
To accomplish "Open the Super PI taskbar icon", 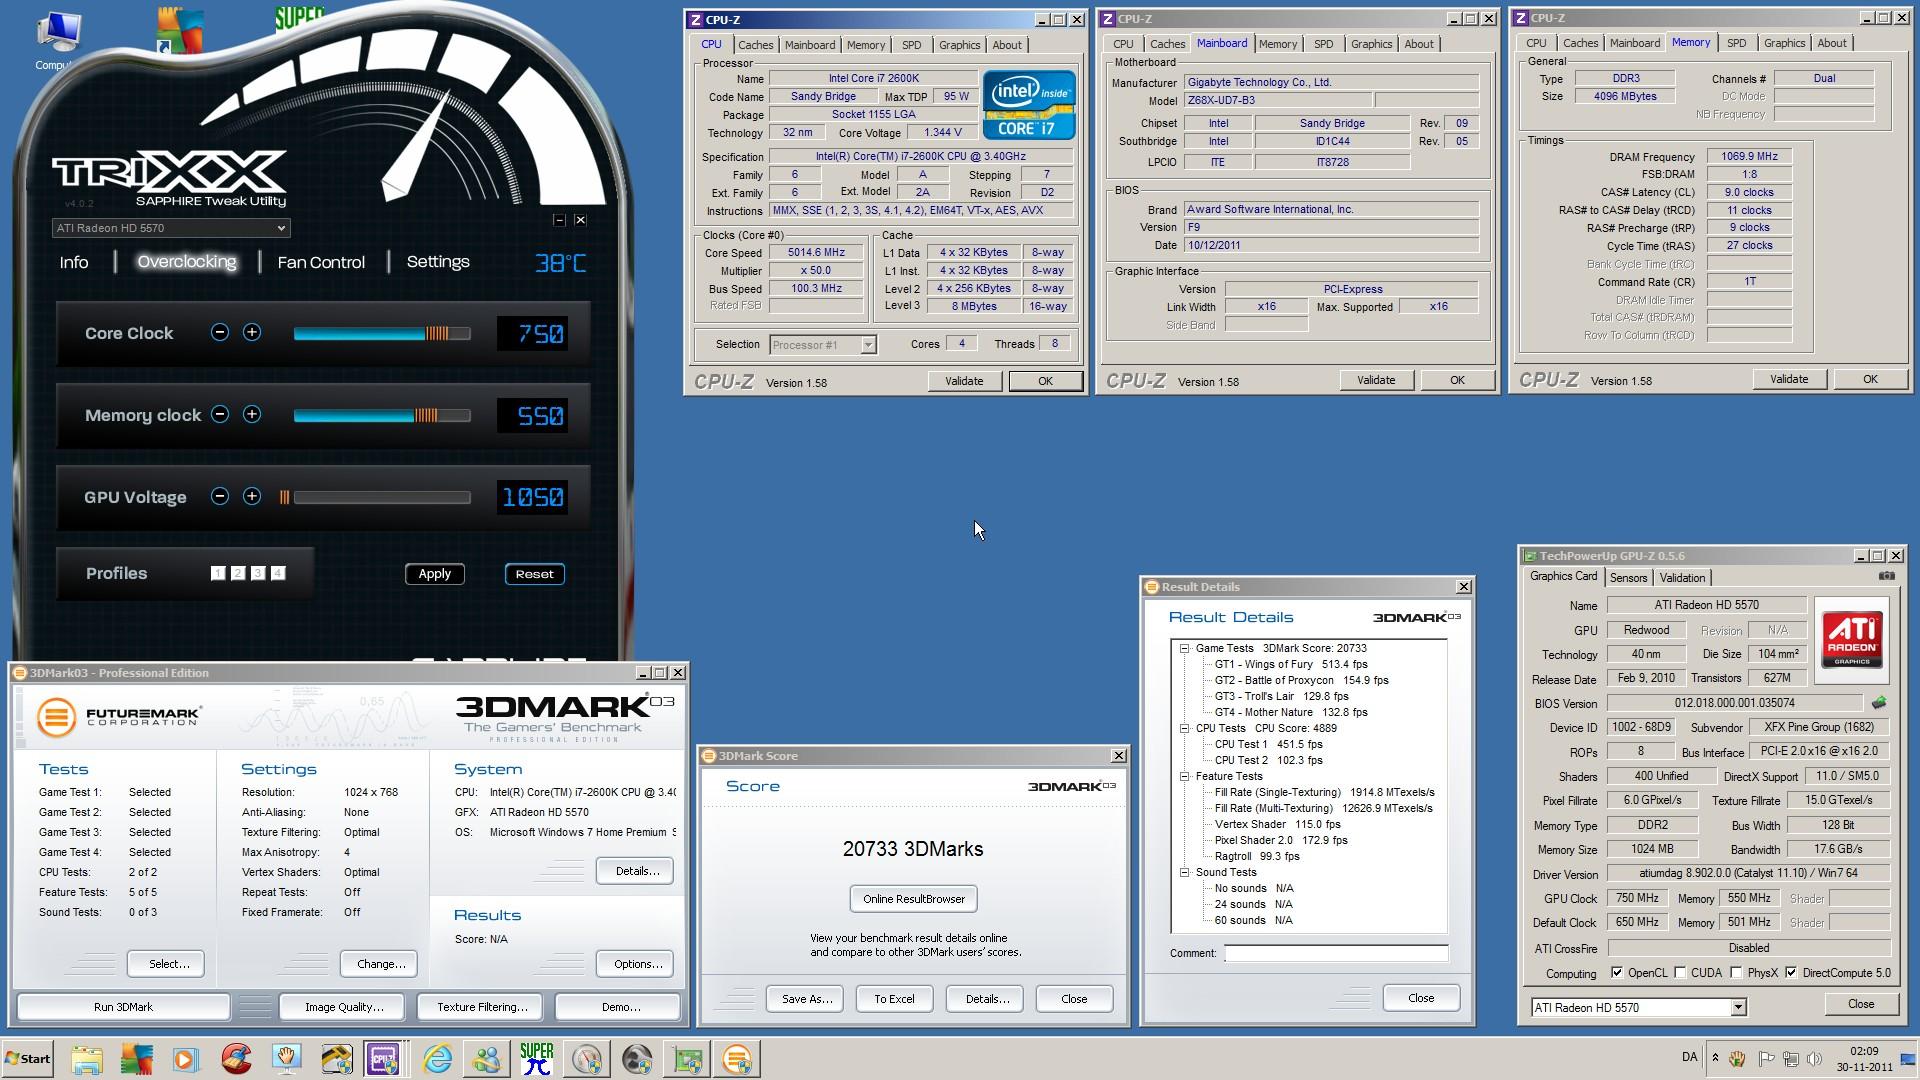I will point(537,1059).
